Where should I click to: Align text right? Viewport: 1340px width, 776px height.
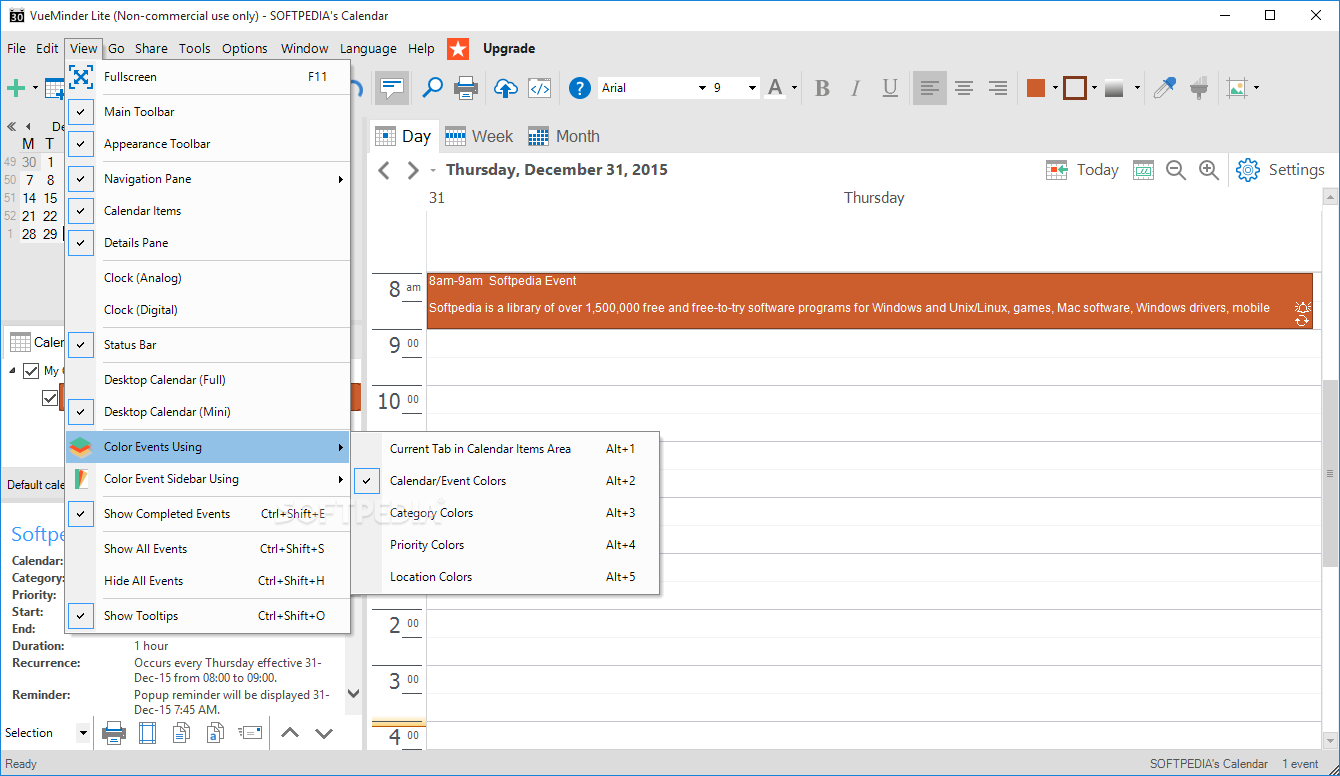point(997,88)
